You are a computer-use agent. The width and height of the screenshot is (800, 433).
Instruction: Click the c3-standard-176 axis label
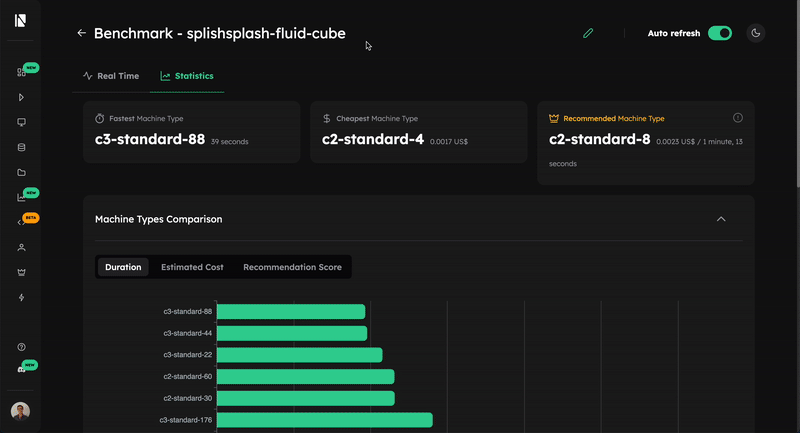pos(186,420)
